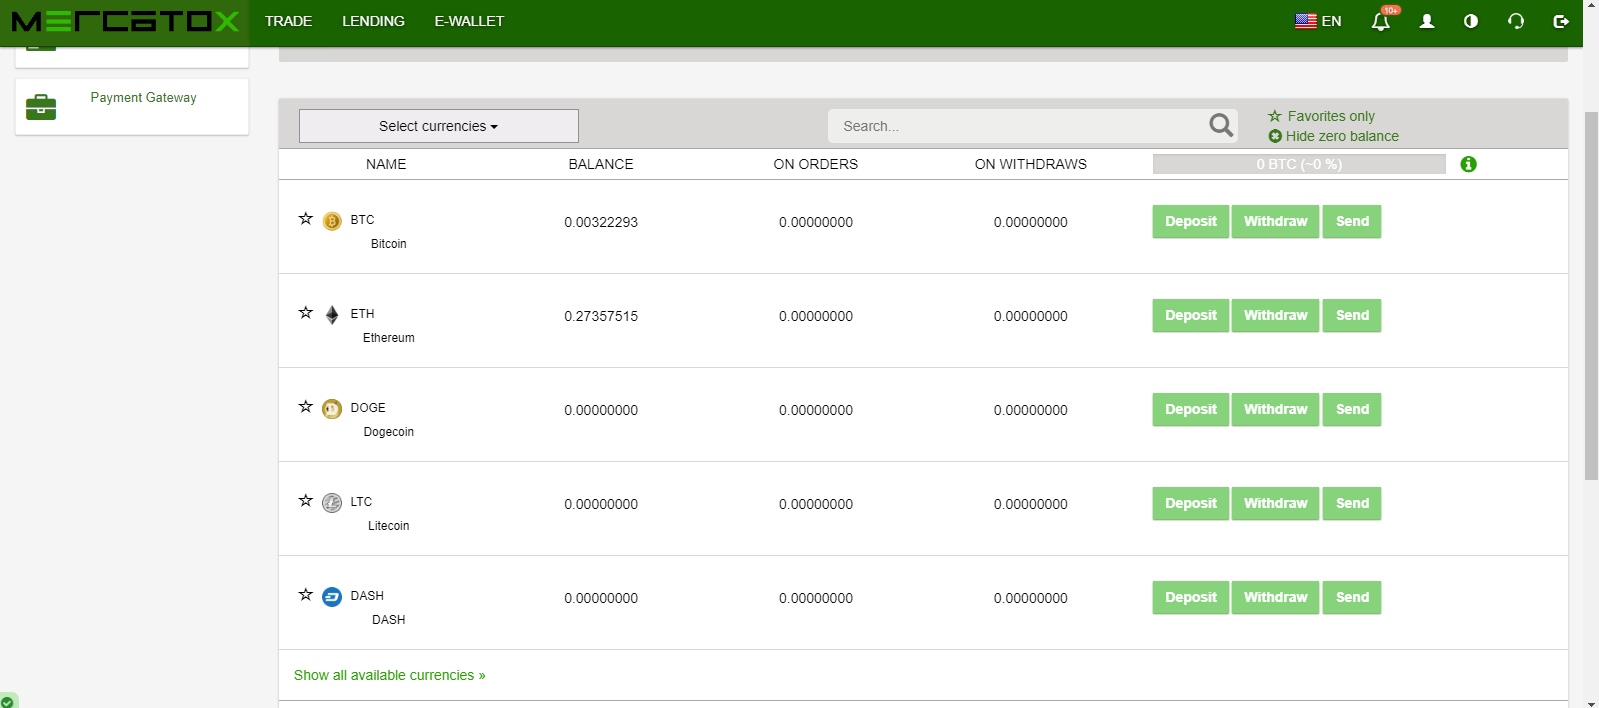Send DASH to another user
The width and height of the screenshot is (1599, 708).
(1352, 597)
